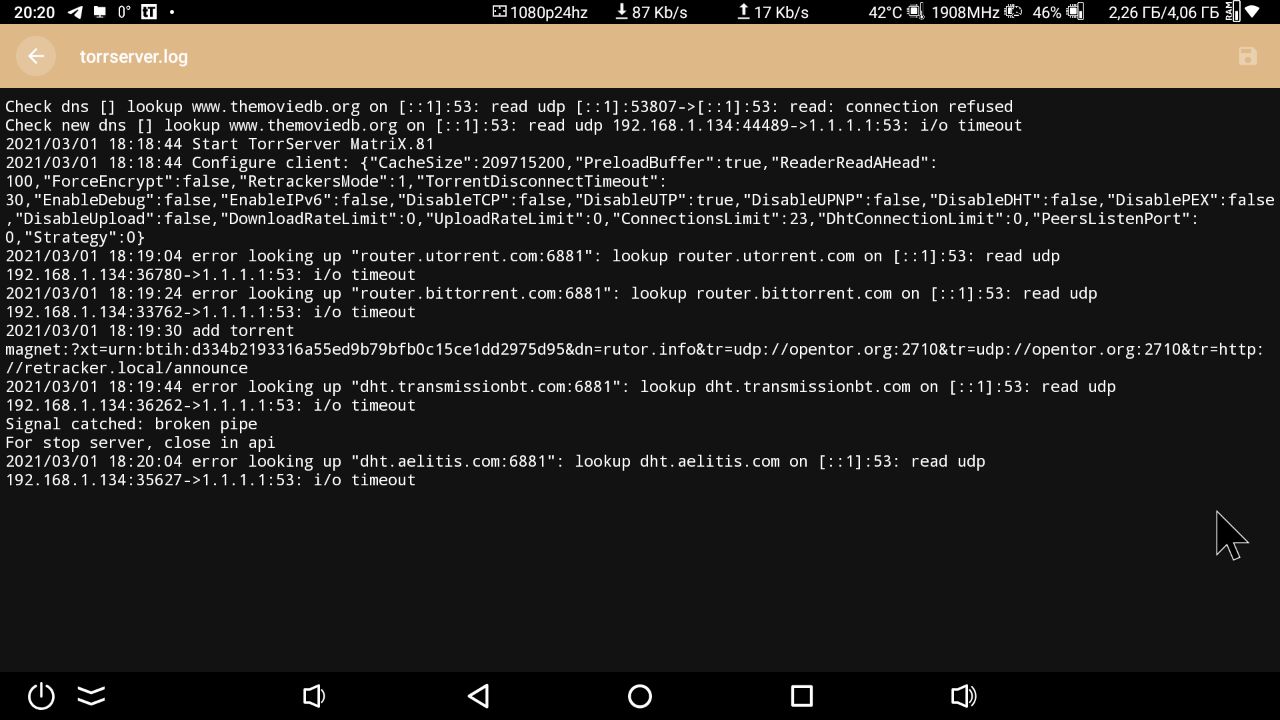
Task: Tap the Android home circle
Action: 640,696
